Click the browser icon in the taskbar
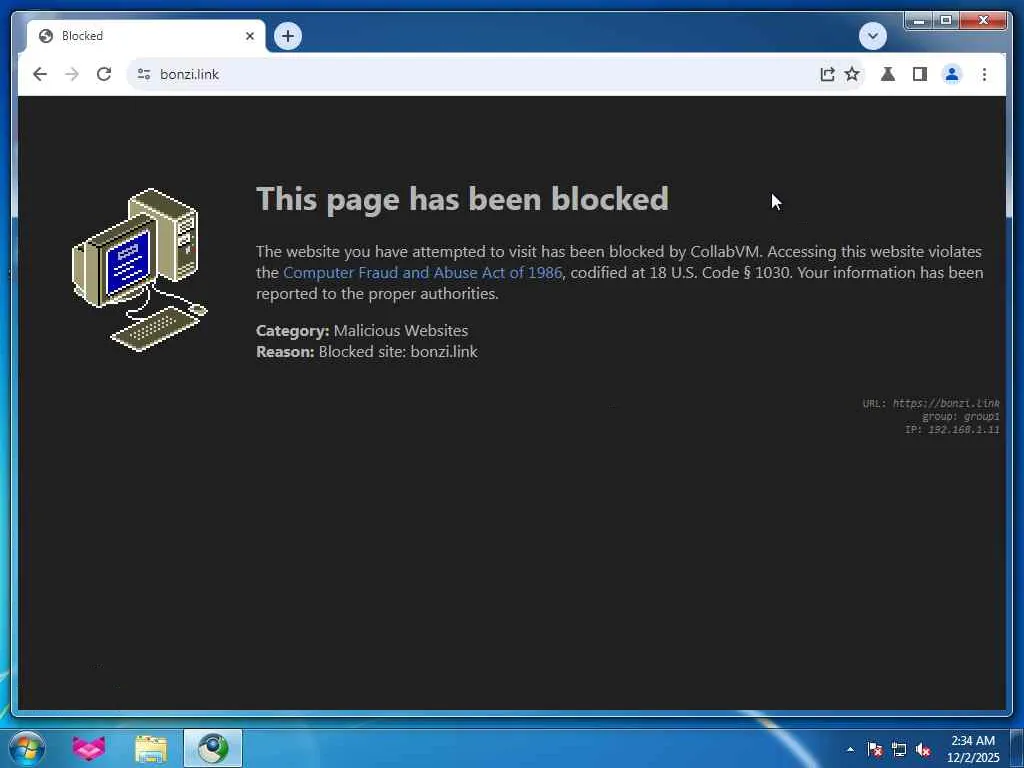This screenshot has width=1024, height=768. point(213,748)
